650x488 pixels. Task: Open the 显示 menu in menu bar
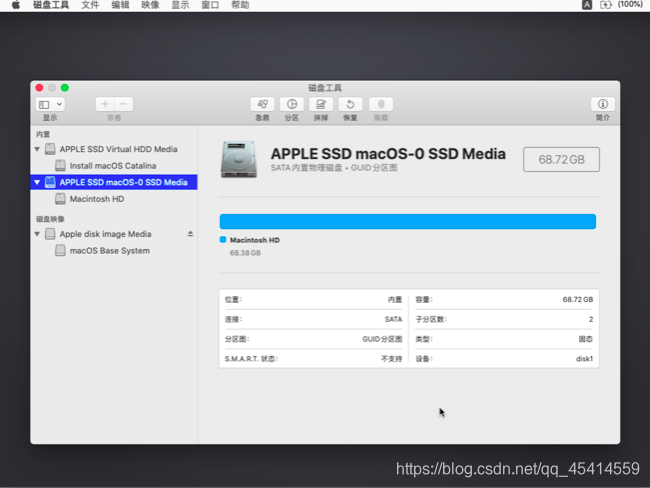(180, 5)
